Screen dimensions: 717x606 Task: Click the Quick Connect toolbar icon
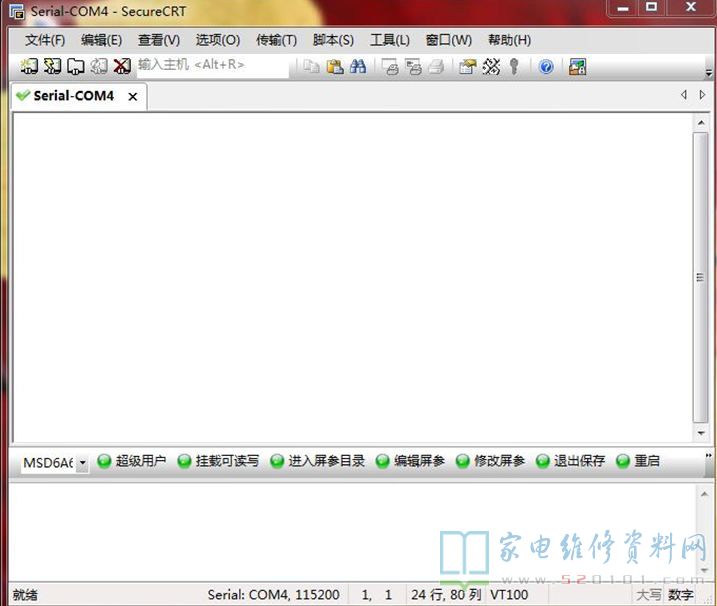[52, 66]
